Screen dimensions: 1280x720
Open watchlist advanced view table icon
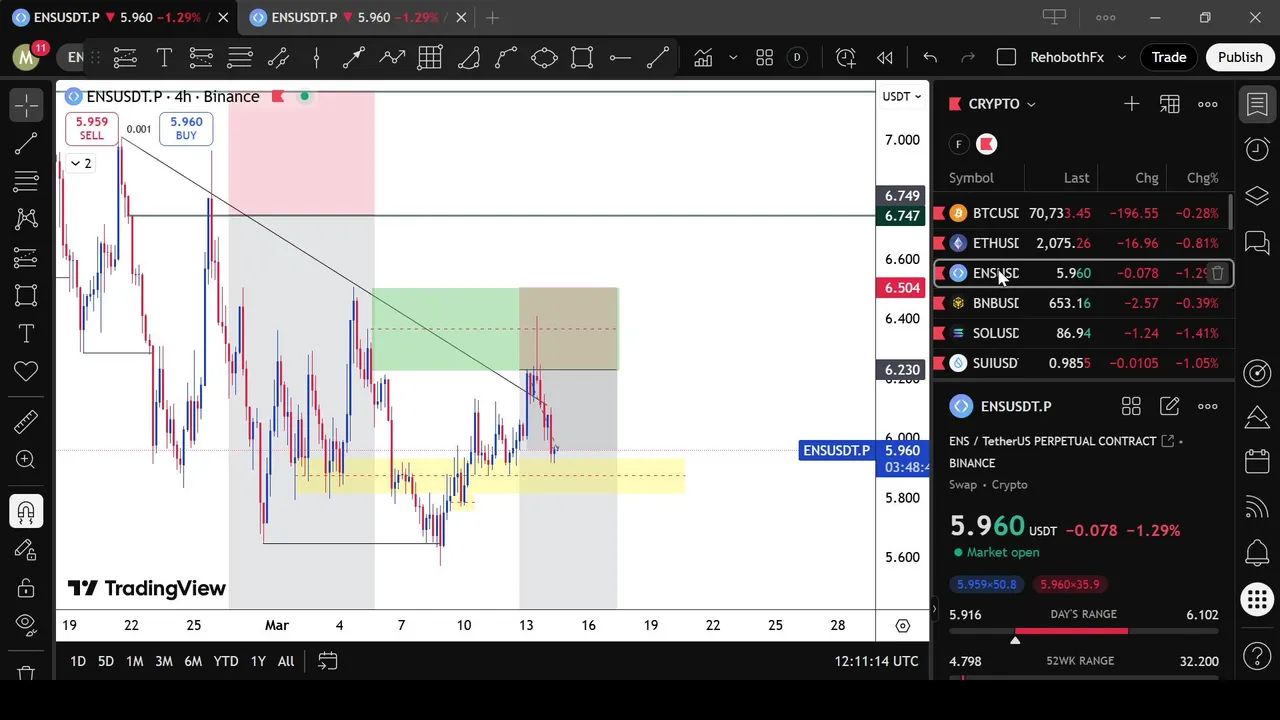click(x=1169, y=104)
